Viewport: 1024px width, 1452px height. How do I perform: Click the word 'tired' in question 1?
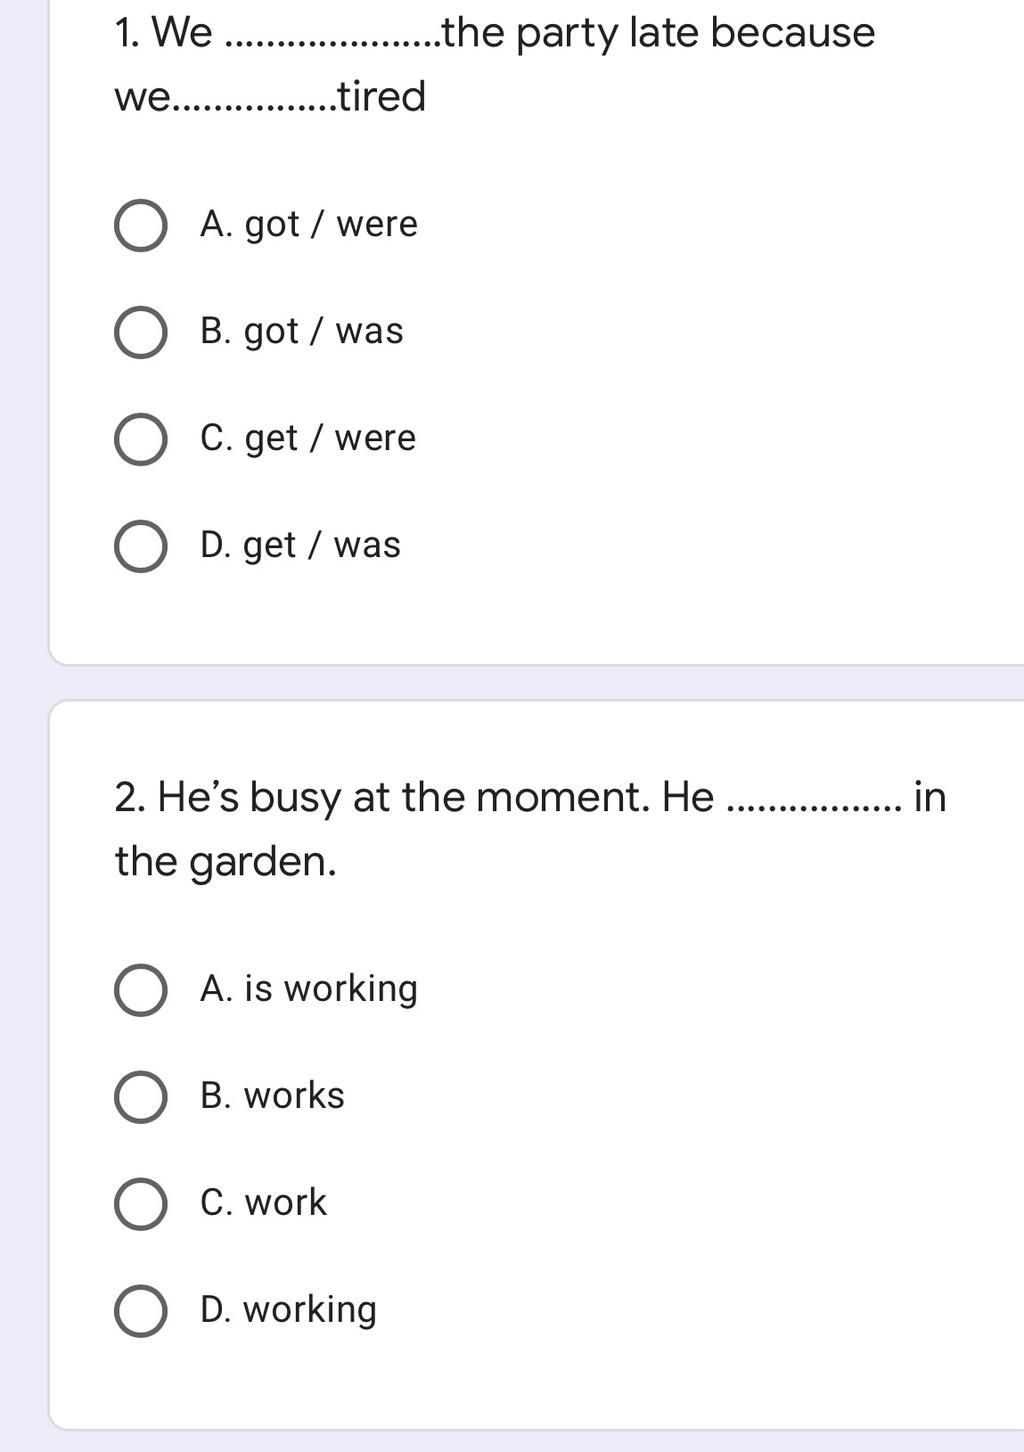click(382, 96)
